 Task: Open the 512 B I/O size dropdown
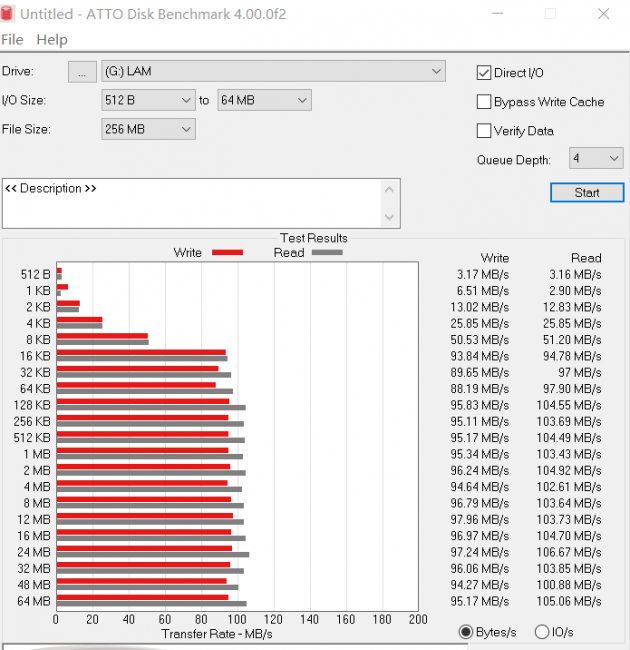tap(148, 100)
